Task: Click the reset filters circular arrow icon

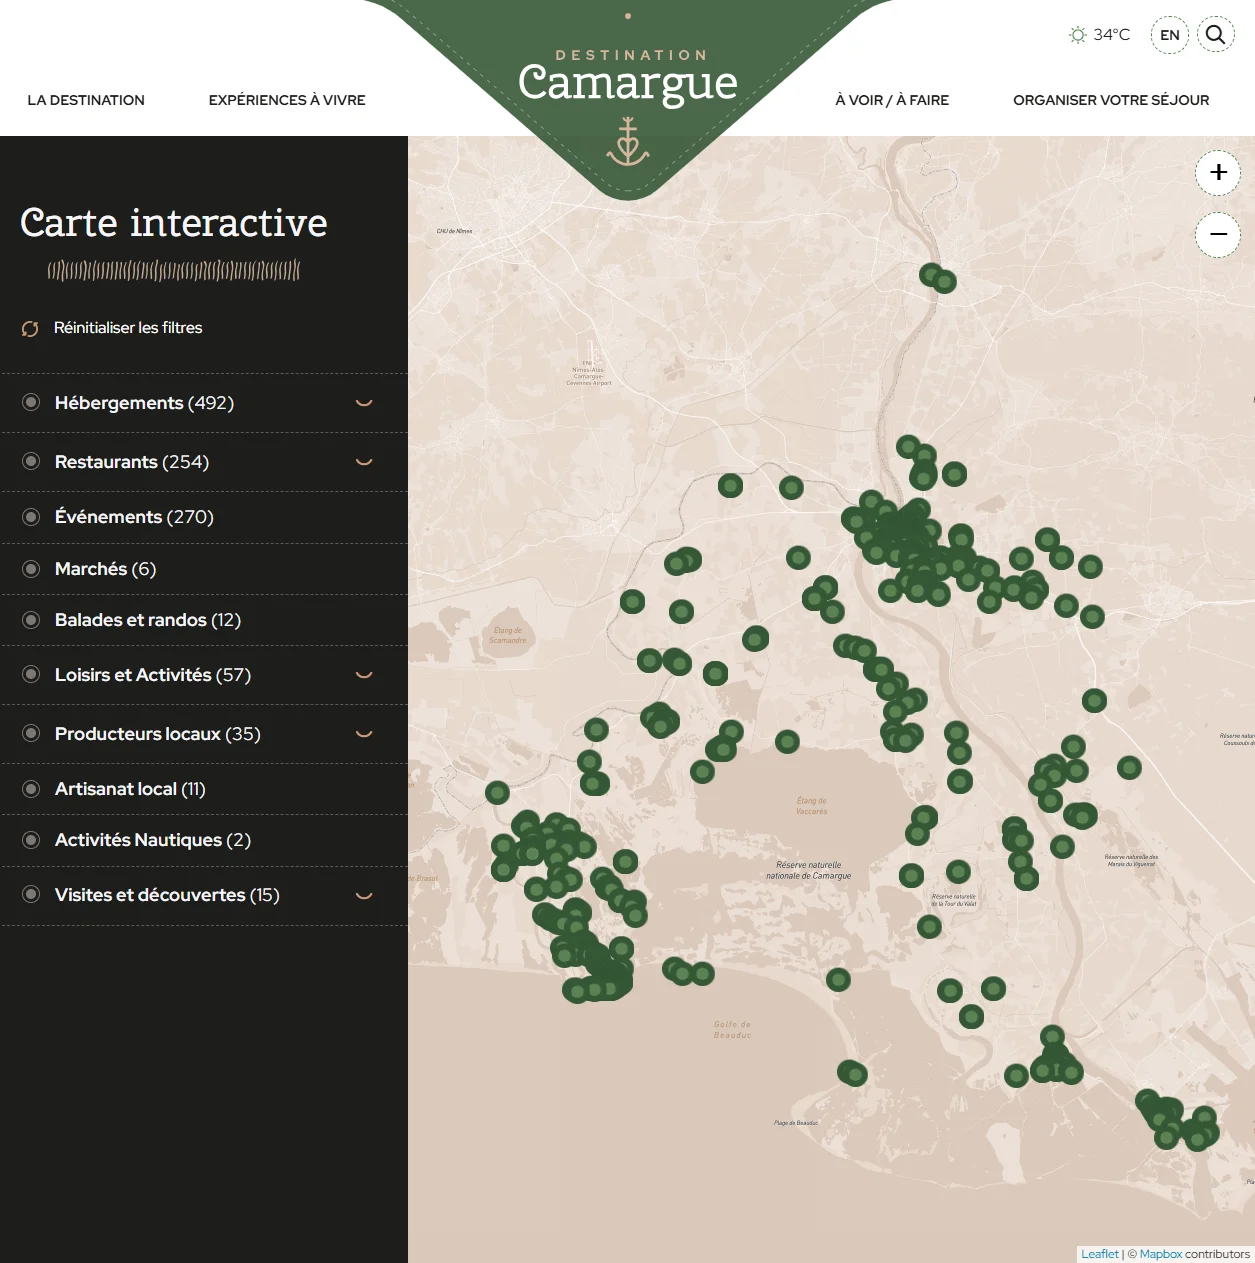Action: pyautogui.click(x=30, y=329)
